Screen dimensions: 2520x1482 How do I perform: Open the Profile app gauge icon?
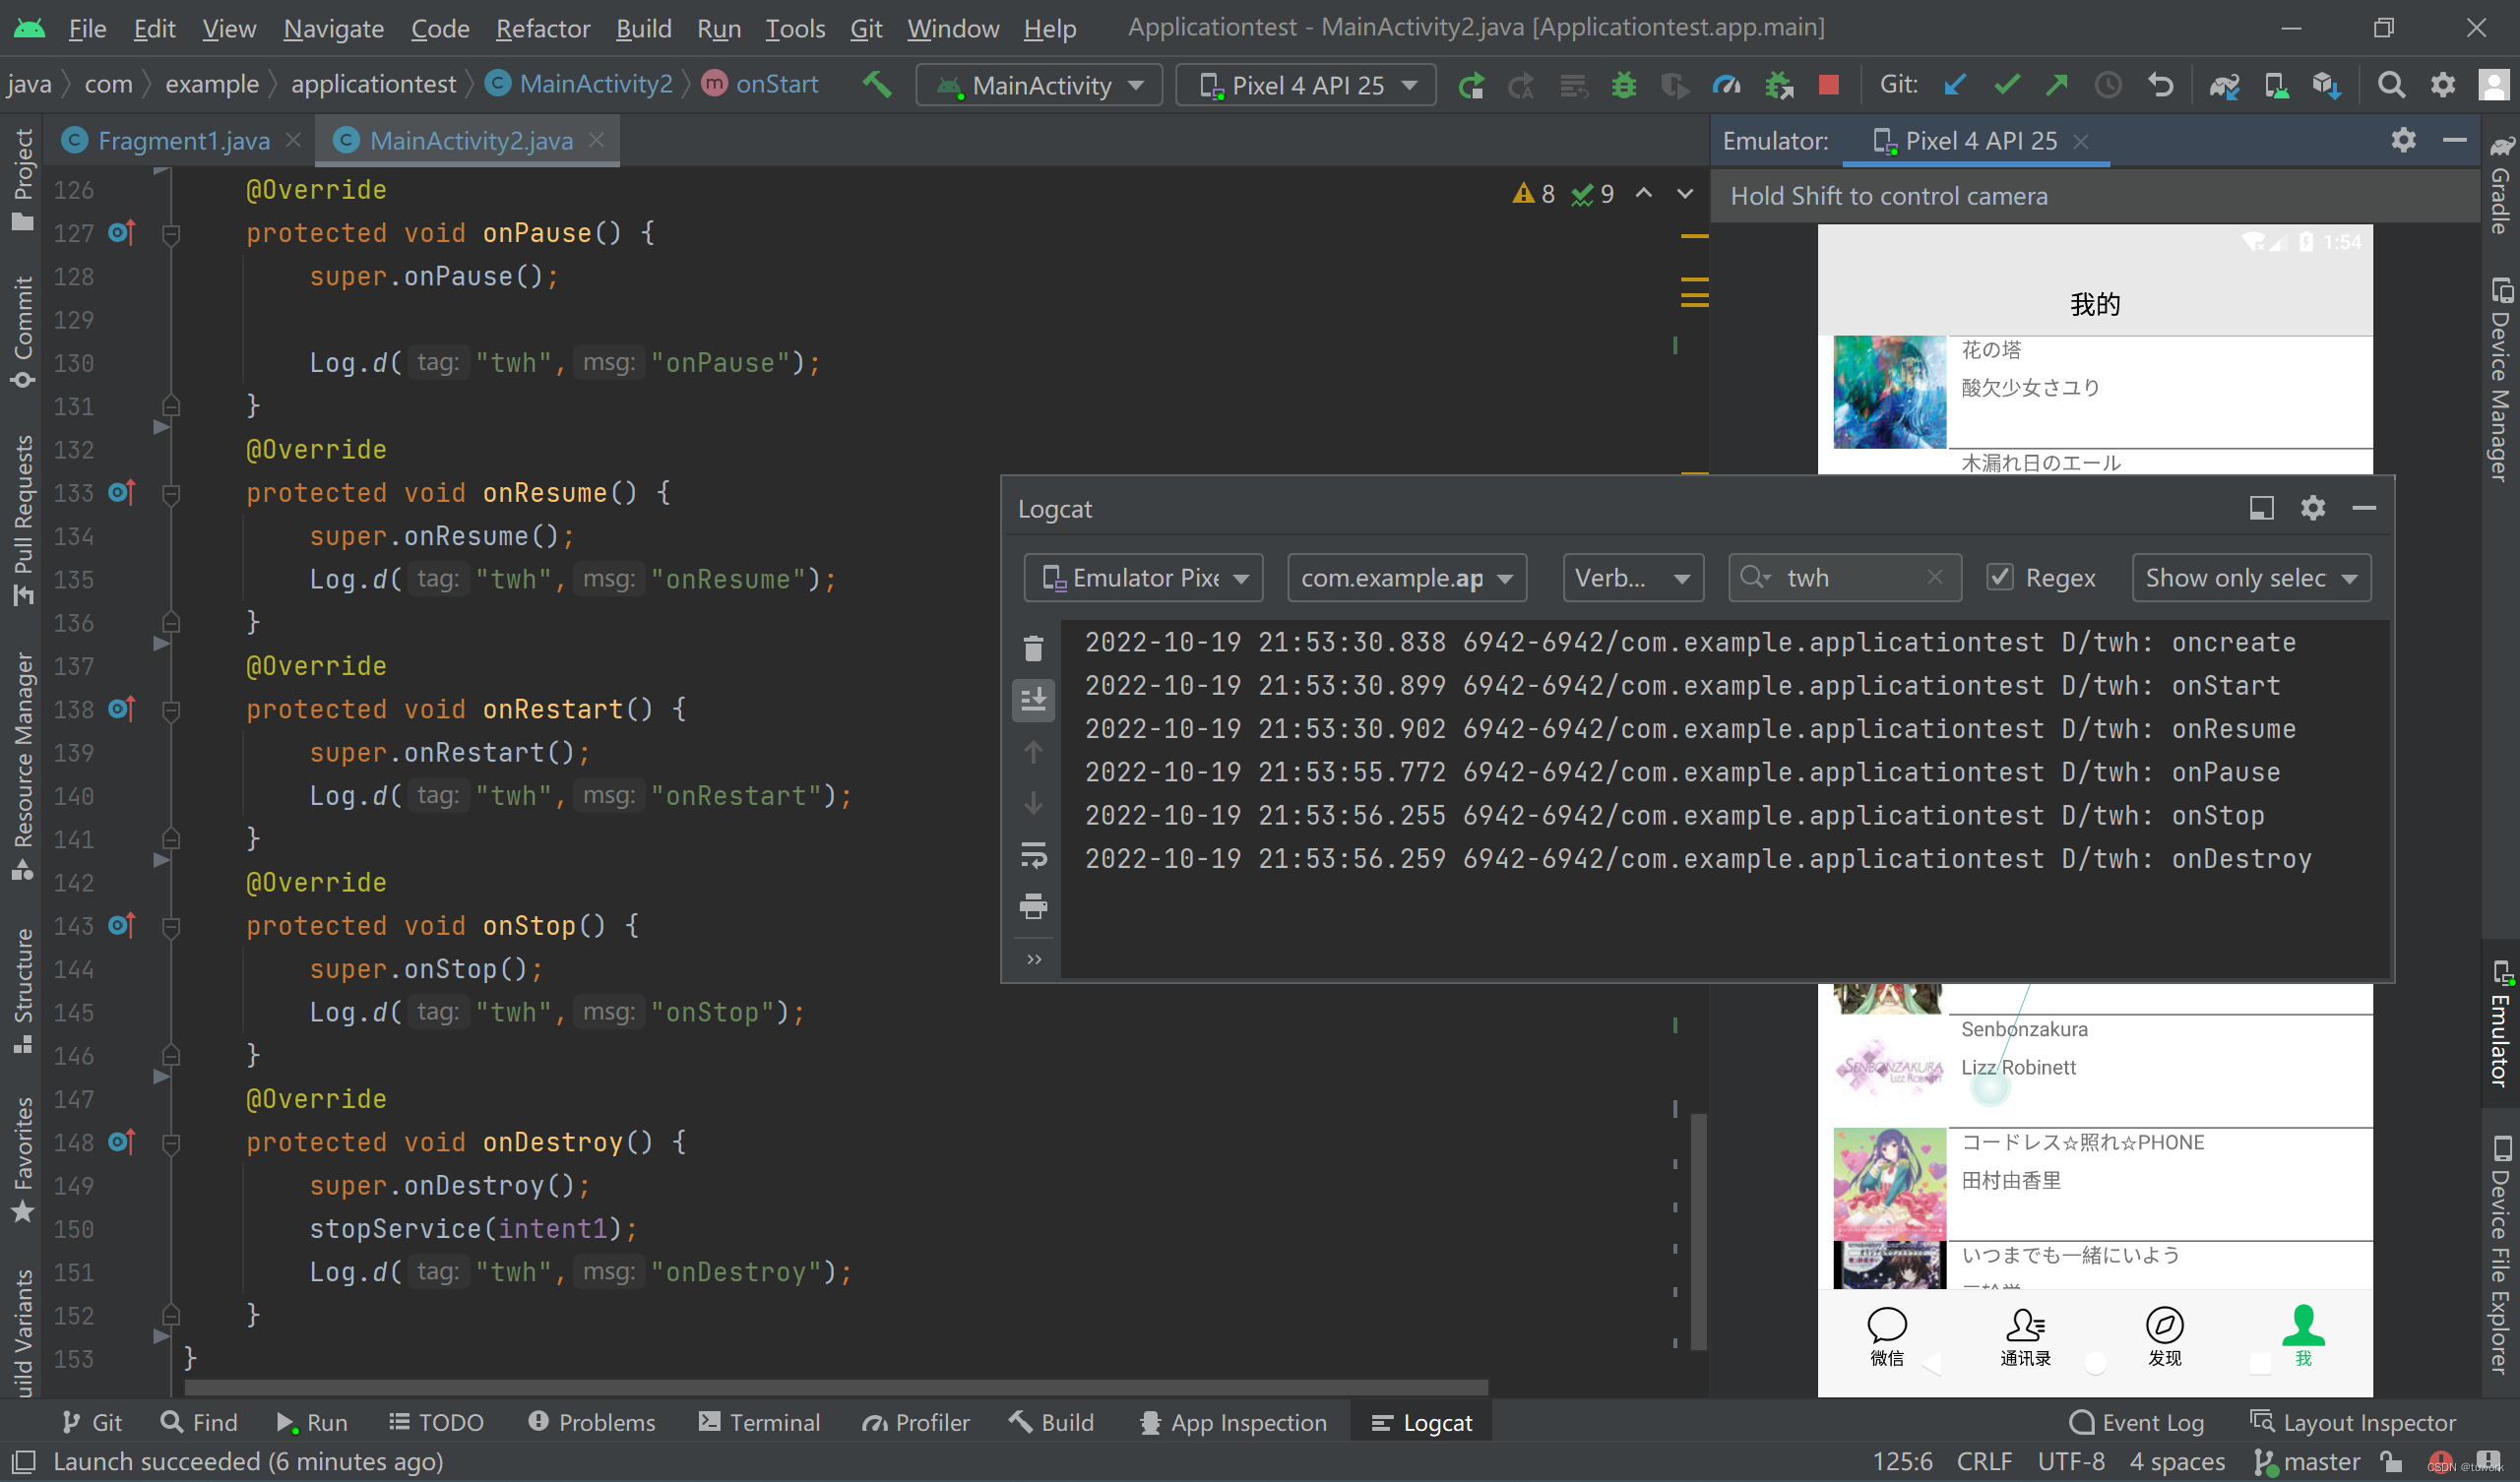coord(1727,86)
